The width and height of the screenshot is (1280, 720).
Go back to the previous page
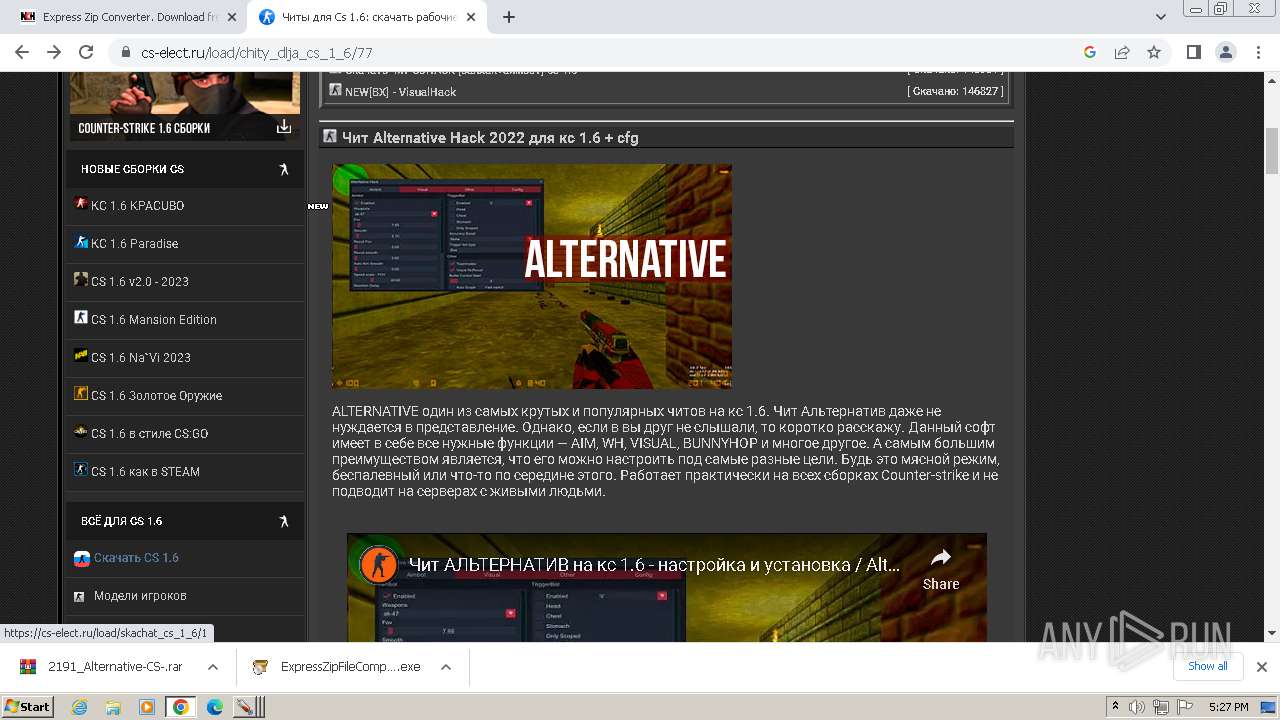22,52
